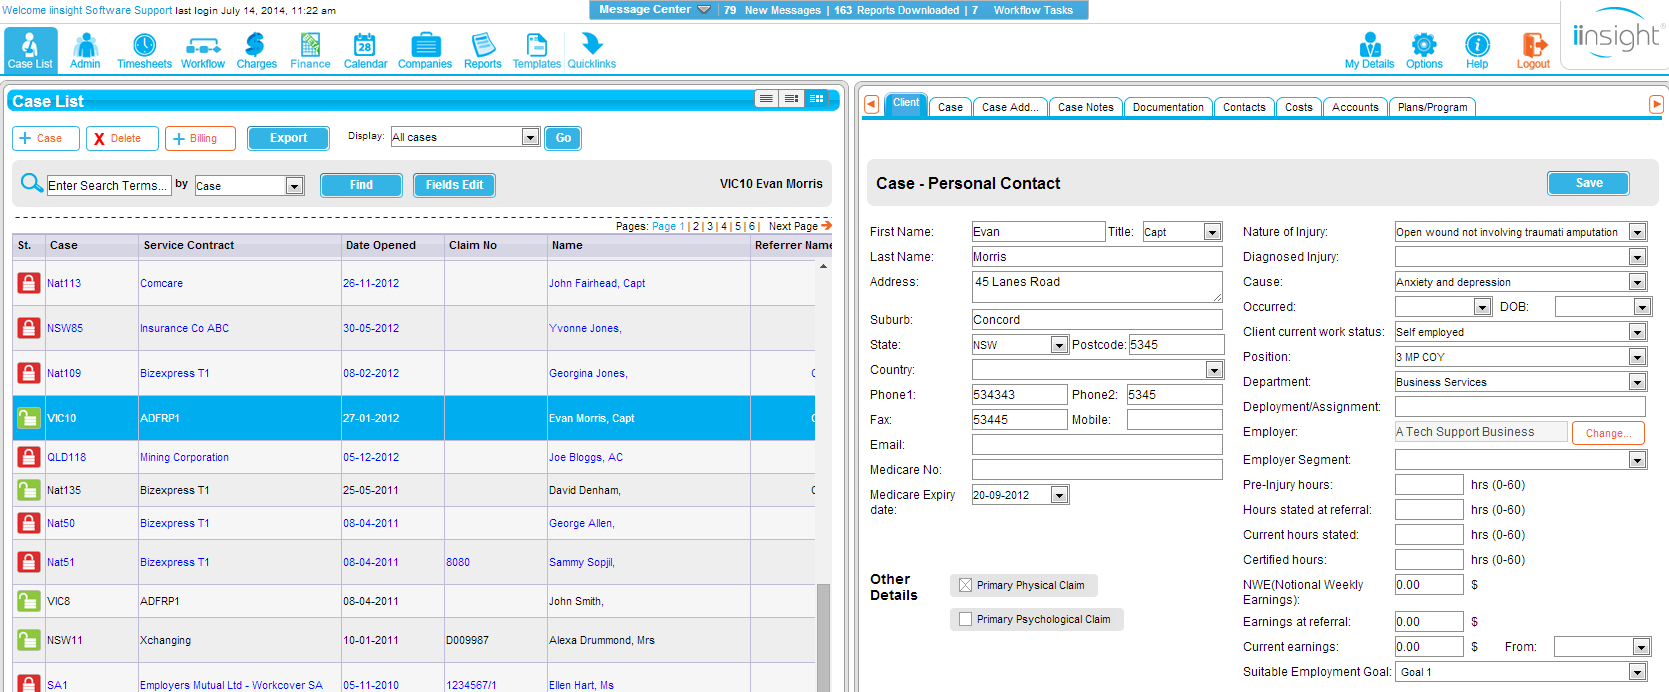
Task: Open the Documentation tab
Action: pos(1167,107)
